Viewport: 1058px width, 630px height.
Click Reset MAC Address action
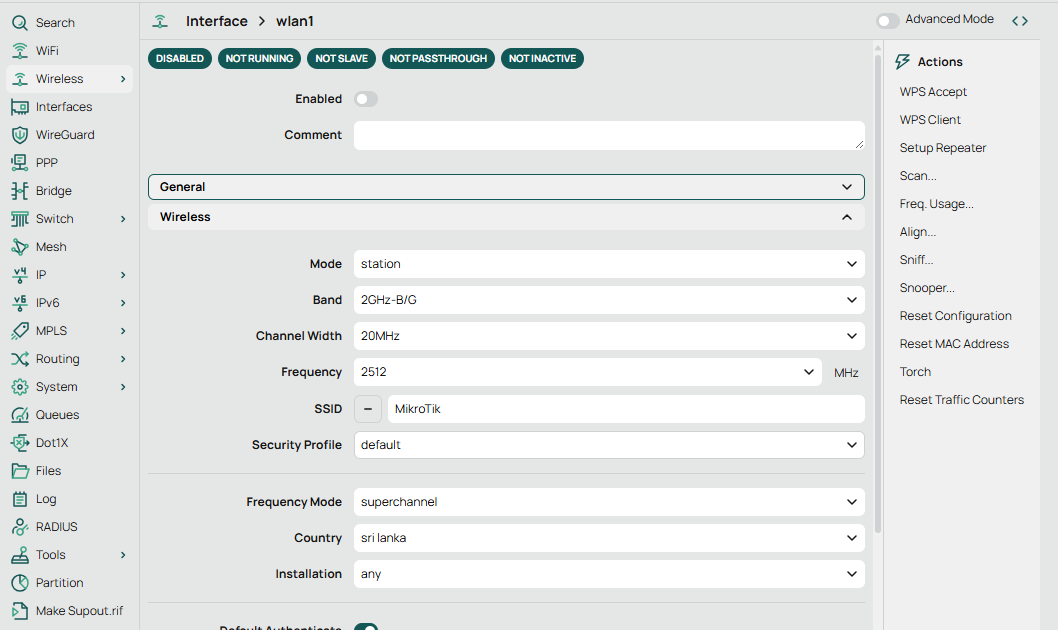click(x=954, y=344)
